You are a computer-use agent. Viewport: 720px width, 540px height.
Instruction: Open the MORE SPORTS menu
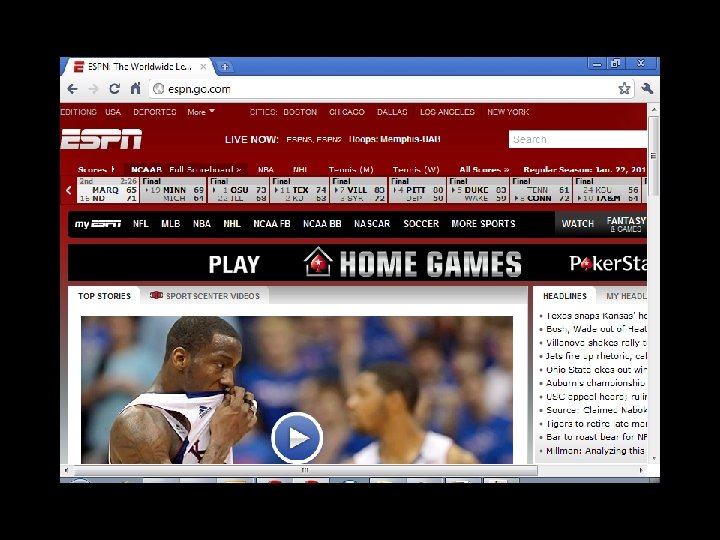coord(483,224)
